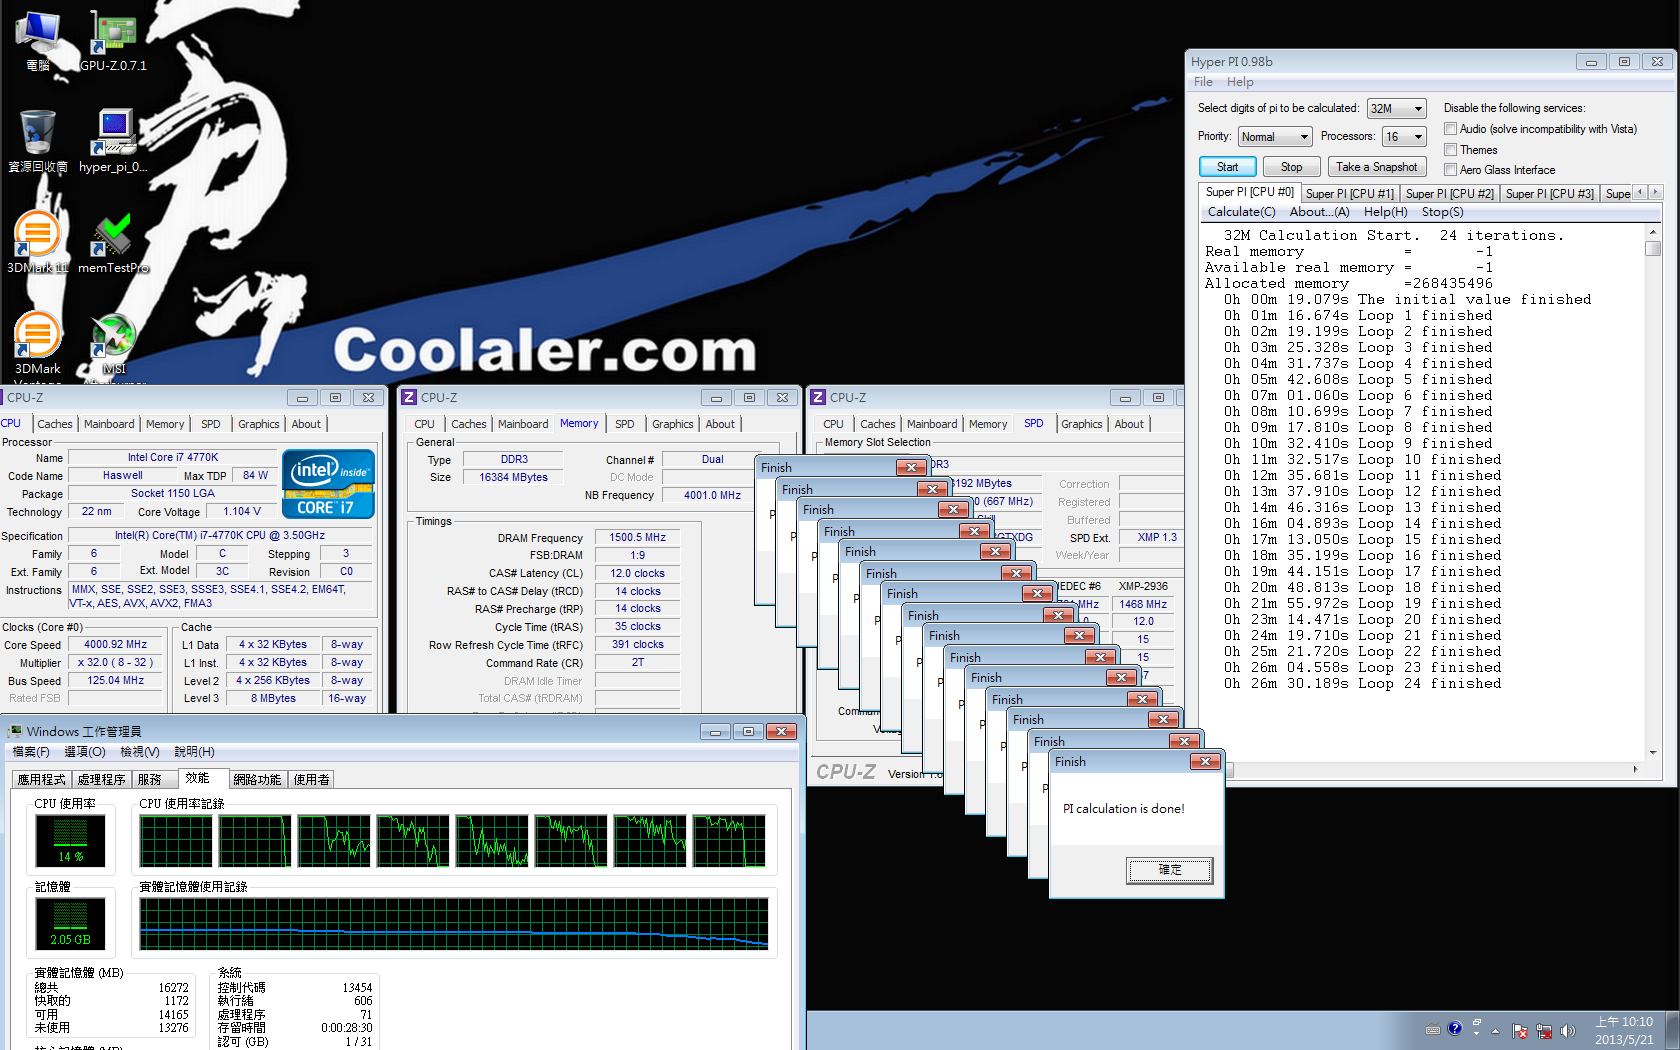Switch to Super PI [CPU #3] tab
The height and width of the screenshot is (1050, 1680).
click(x=1549, y=193)
